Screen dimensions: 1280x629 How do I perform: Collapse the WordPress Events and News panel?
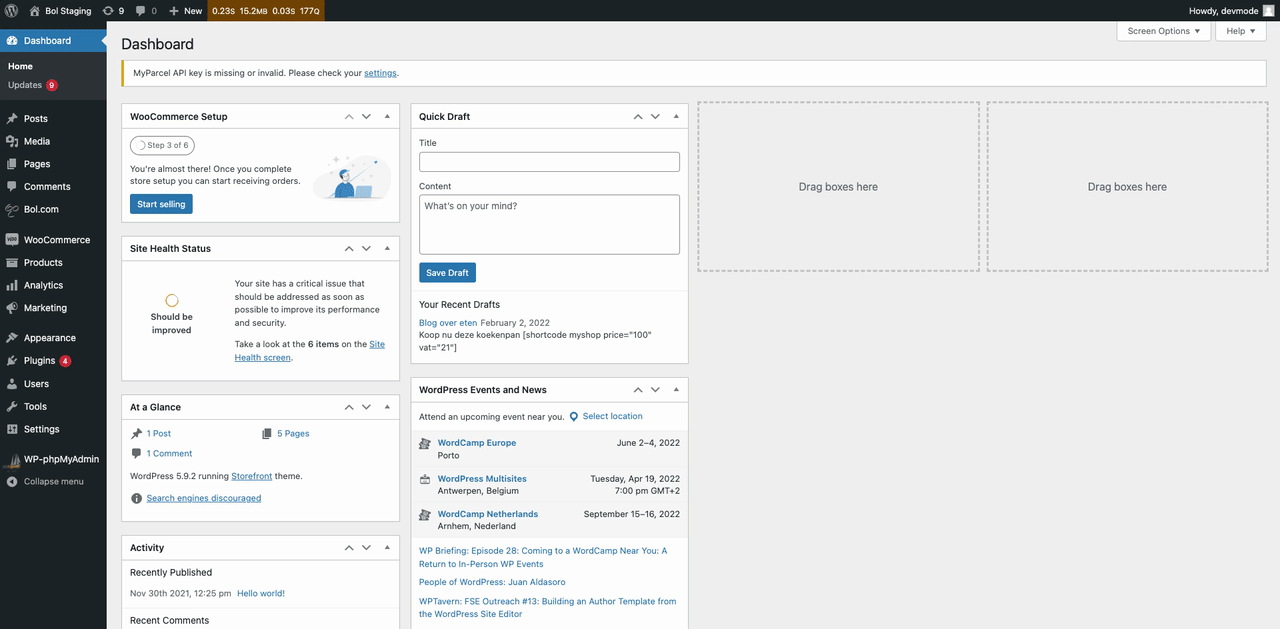(x=676, y=390)
